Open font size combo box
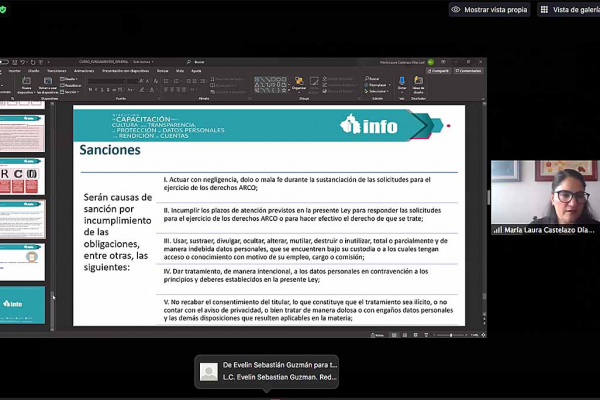The image size is (600, 400). coord(132,81)
